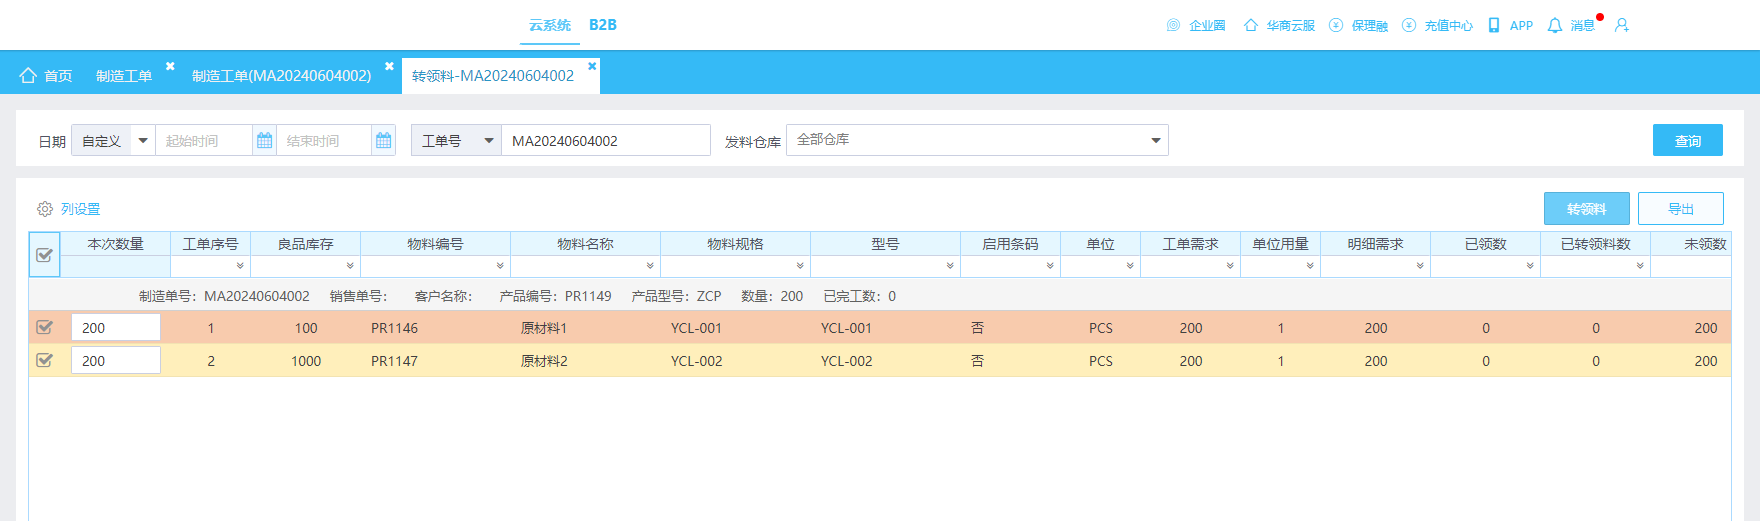1760x521 pixels.
Task: Click the work order number field MA20240604002
Action: point(606,140)
